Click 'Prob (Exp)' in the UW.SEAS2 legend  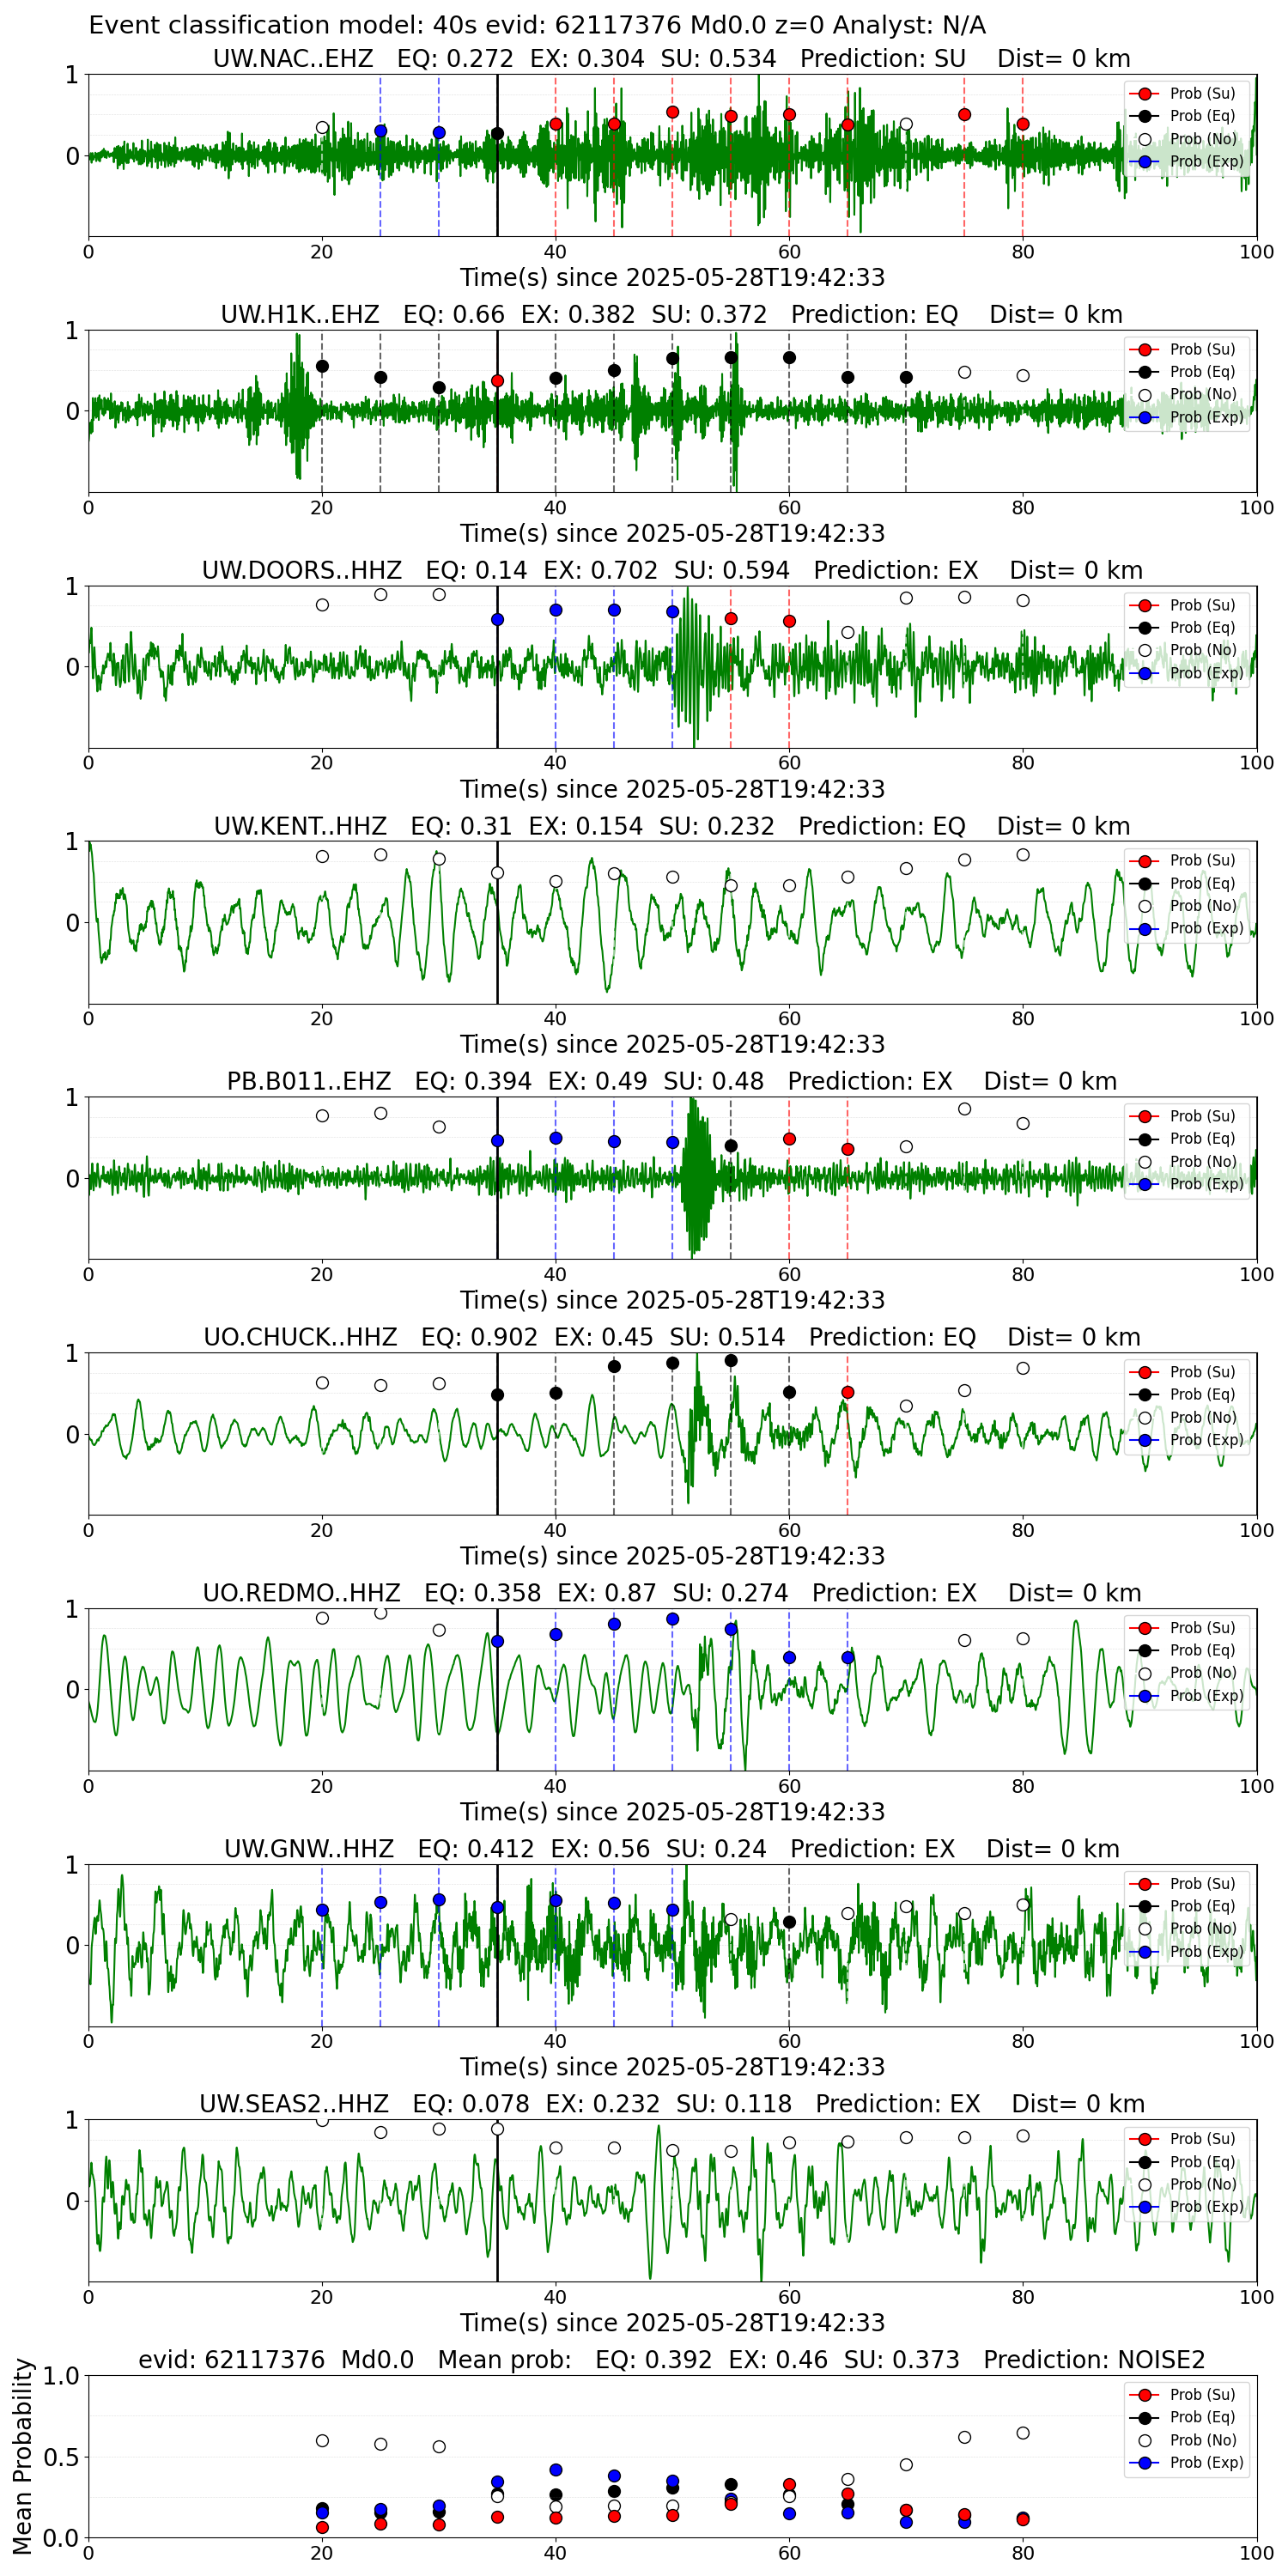point(1206,2206)
